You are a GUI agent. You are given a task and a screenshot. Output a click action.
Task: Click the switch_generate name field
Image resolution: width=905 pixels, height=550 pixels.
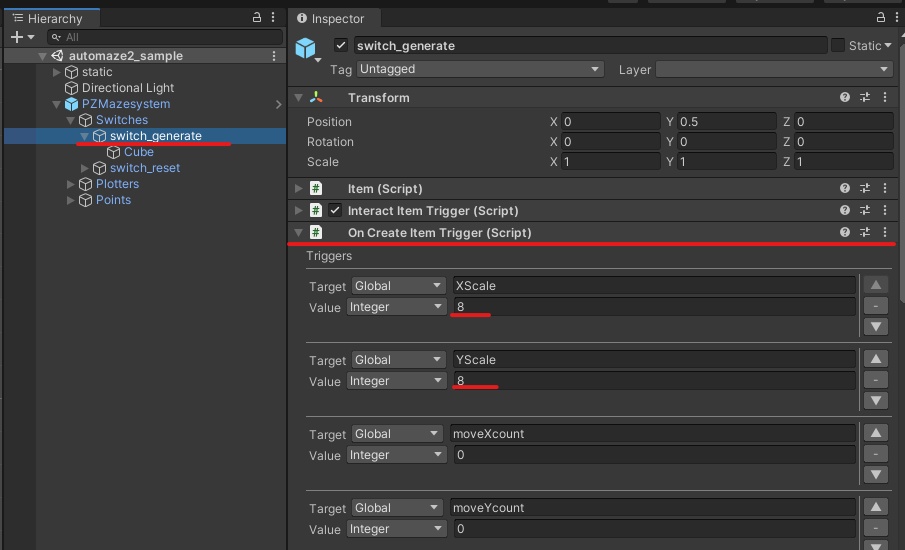[x=590, y=46]
